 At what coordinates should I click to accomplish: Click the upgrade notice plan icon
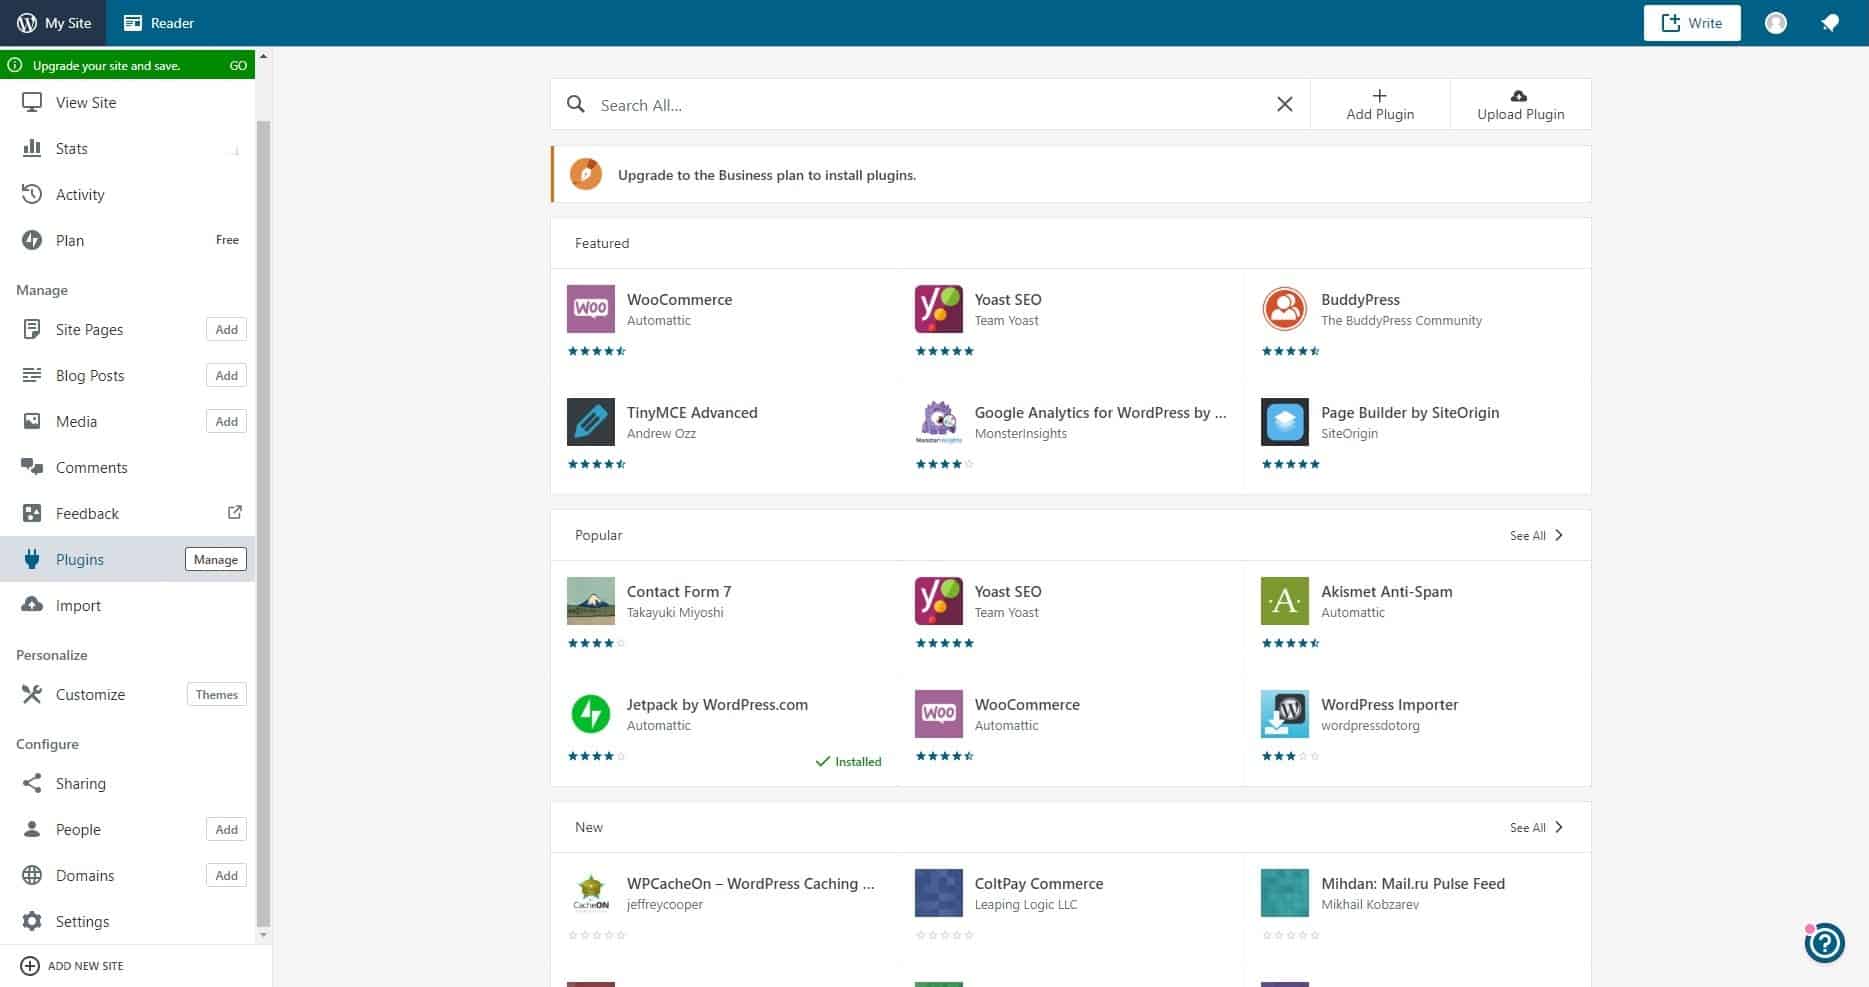pyautogui.click(x=586, y=174)
